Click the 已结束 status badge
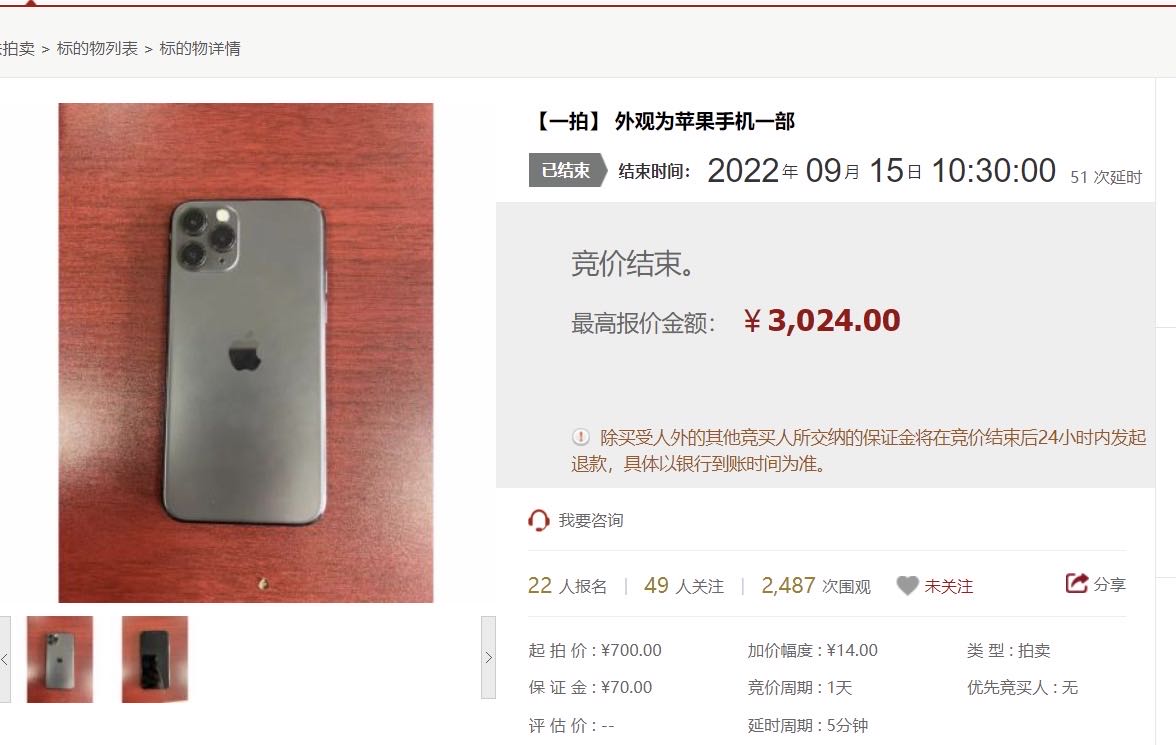The height and width of the screenshot is (745, 1176). click(x=566, y=170)
